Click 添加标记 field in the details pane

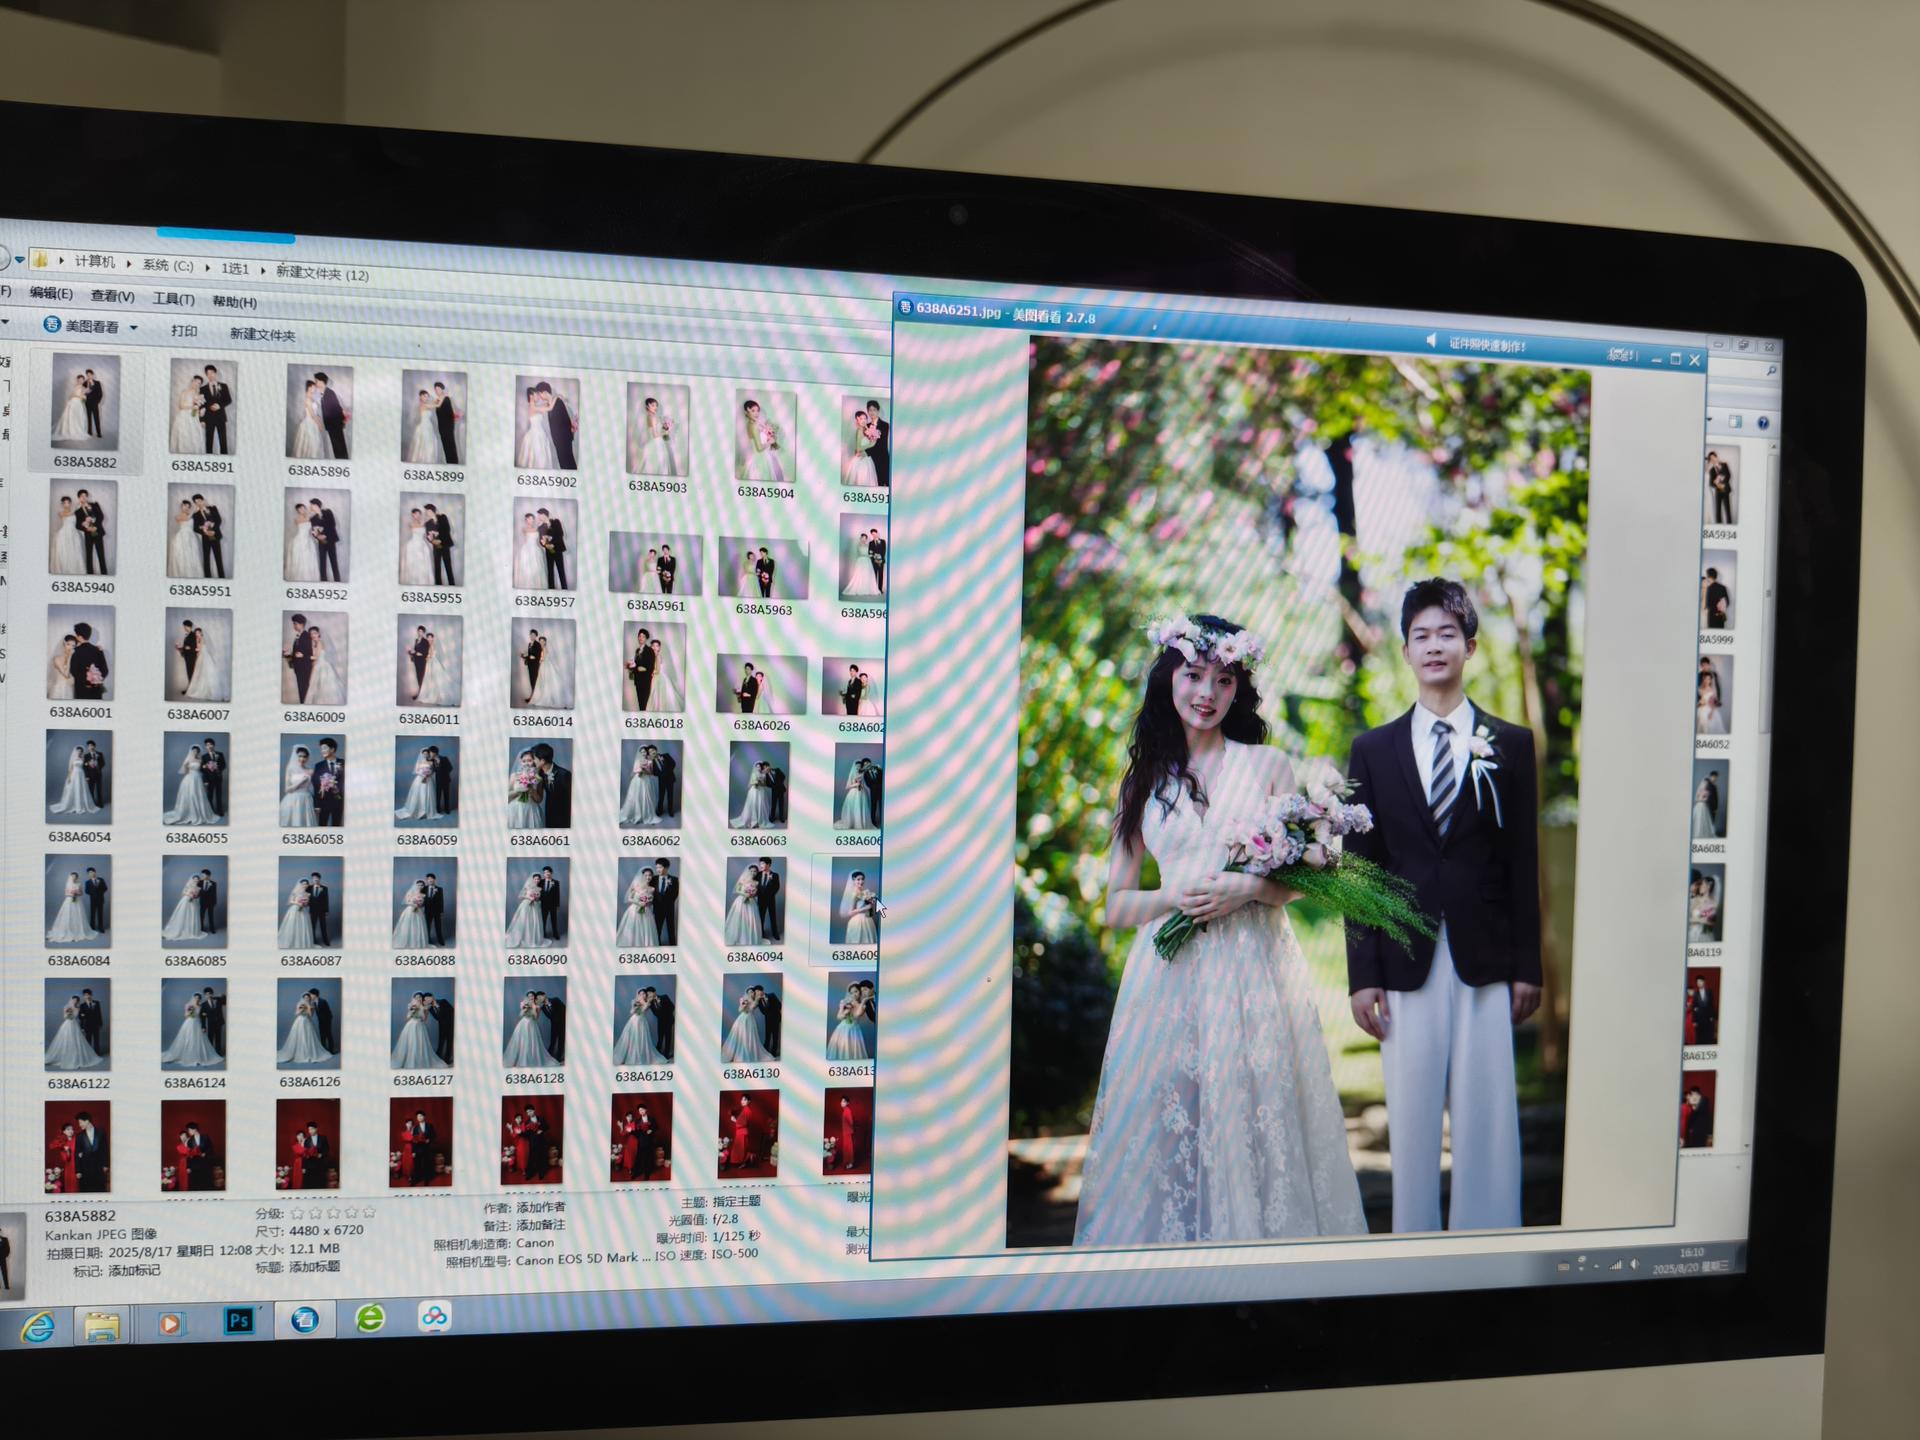pyautogui.click(x=134, y=1270)
